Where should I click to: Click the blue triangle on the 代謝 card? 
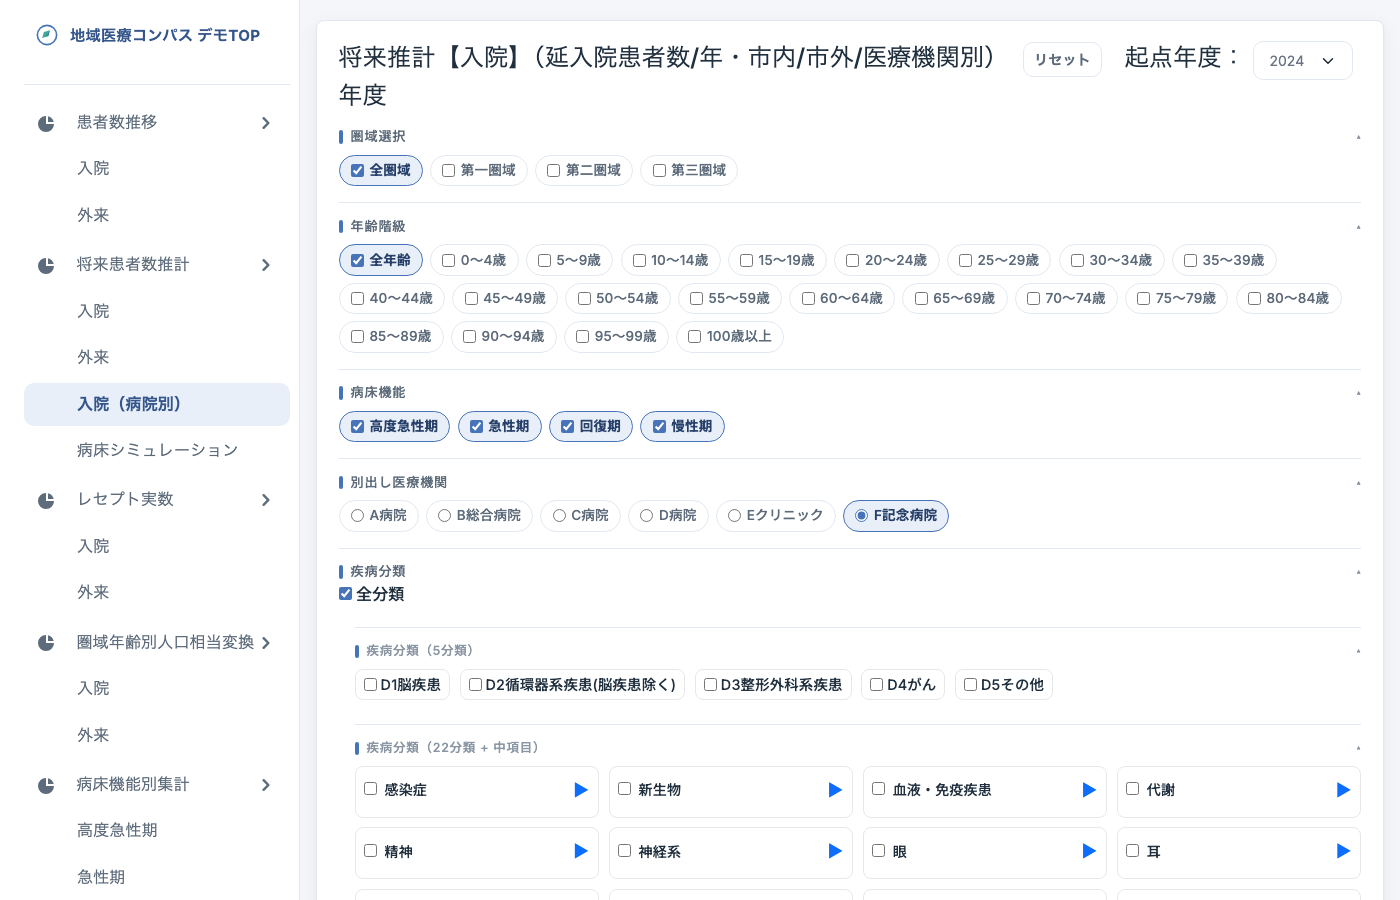(x=1343, y=790)
